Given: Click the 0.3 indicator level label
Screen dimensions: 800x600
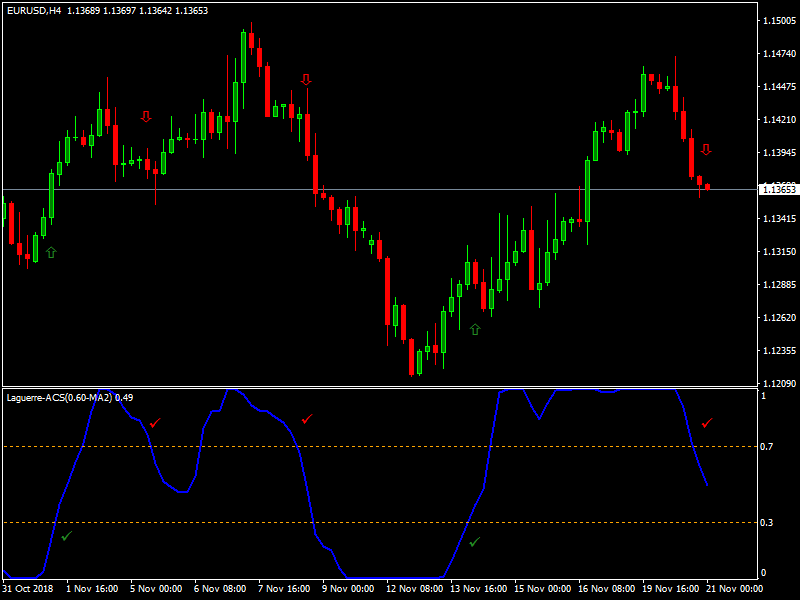Looking at the screenshot, I should [x=766, y=523].
